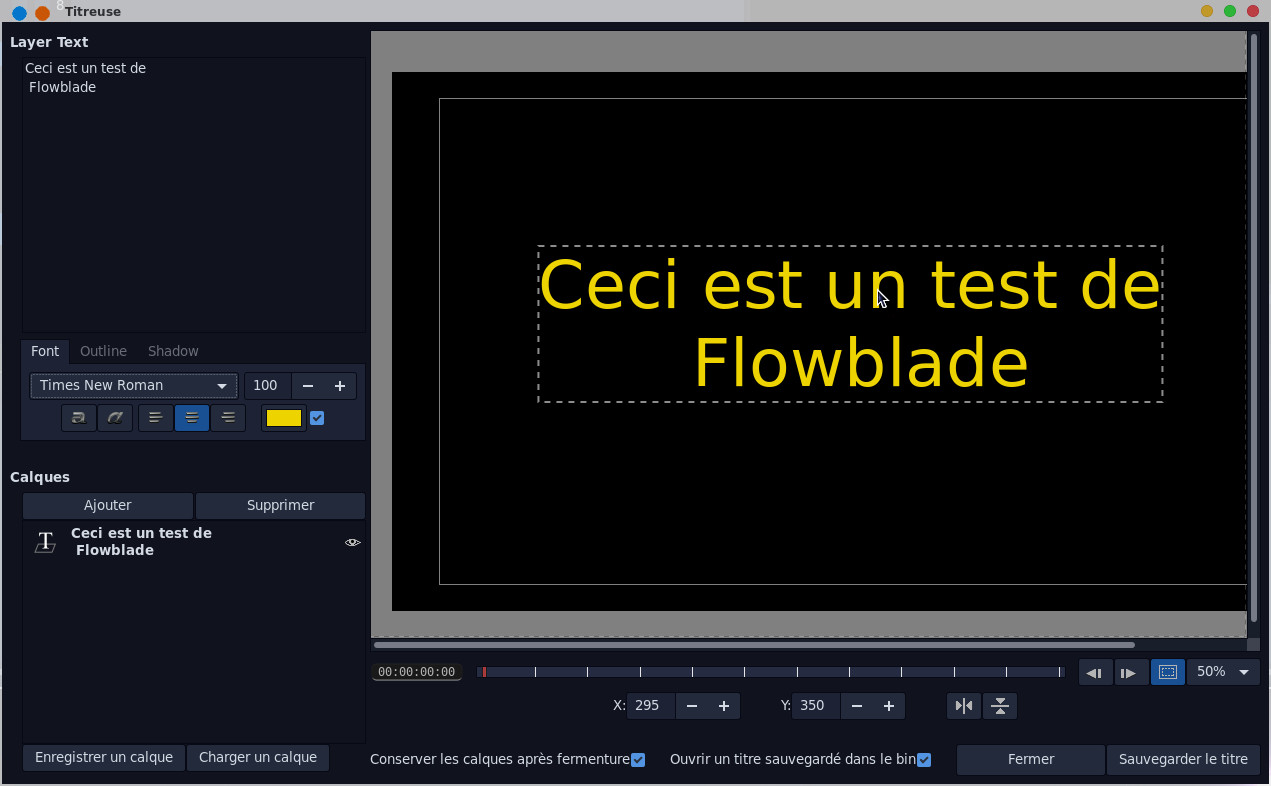
Task: Align layer text to the right
Action: pos(228,418)
